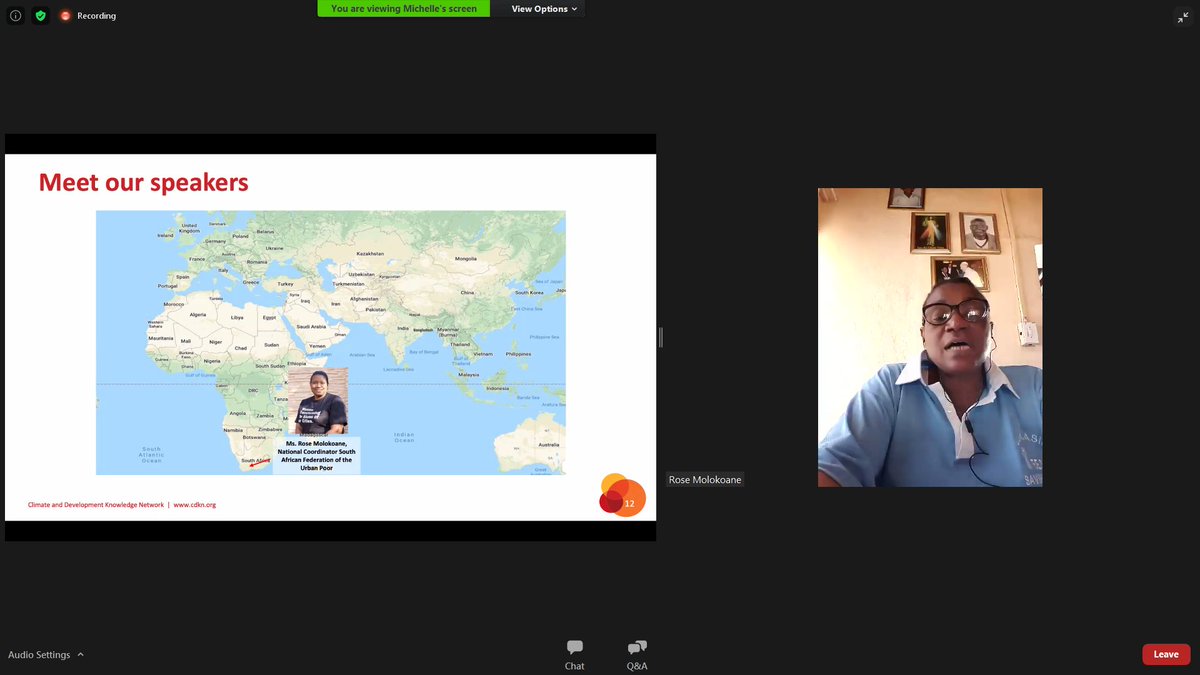Open the Q&A panel
Image resolution: width=1200 pixels, height=675 pixels.
tap(637, 655)
